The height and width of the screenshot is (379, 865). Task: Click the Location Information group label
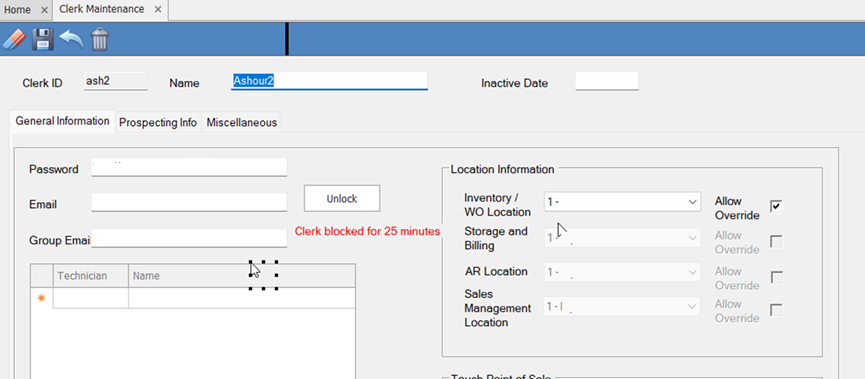point(503,169)
